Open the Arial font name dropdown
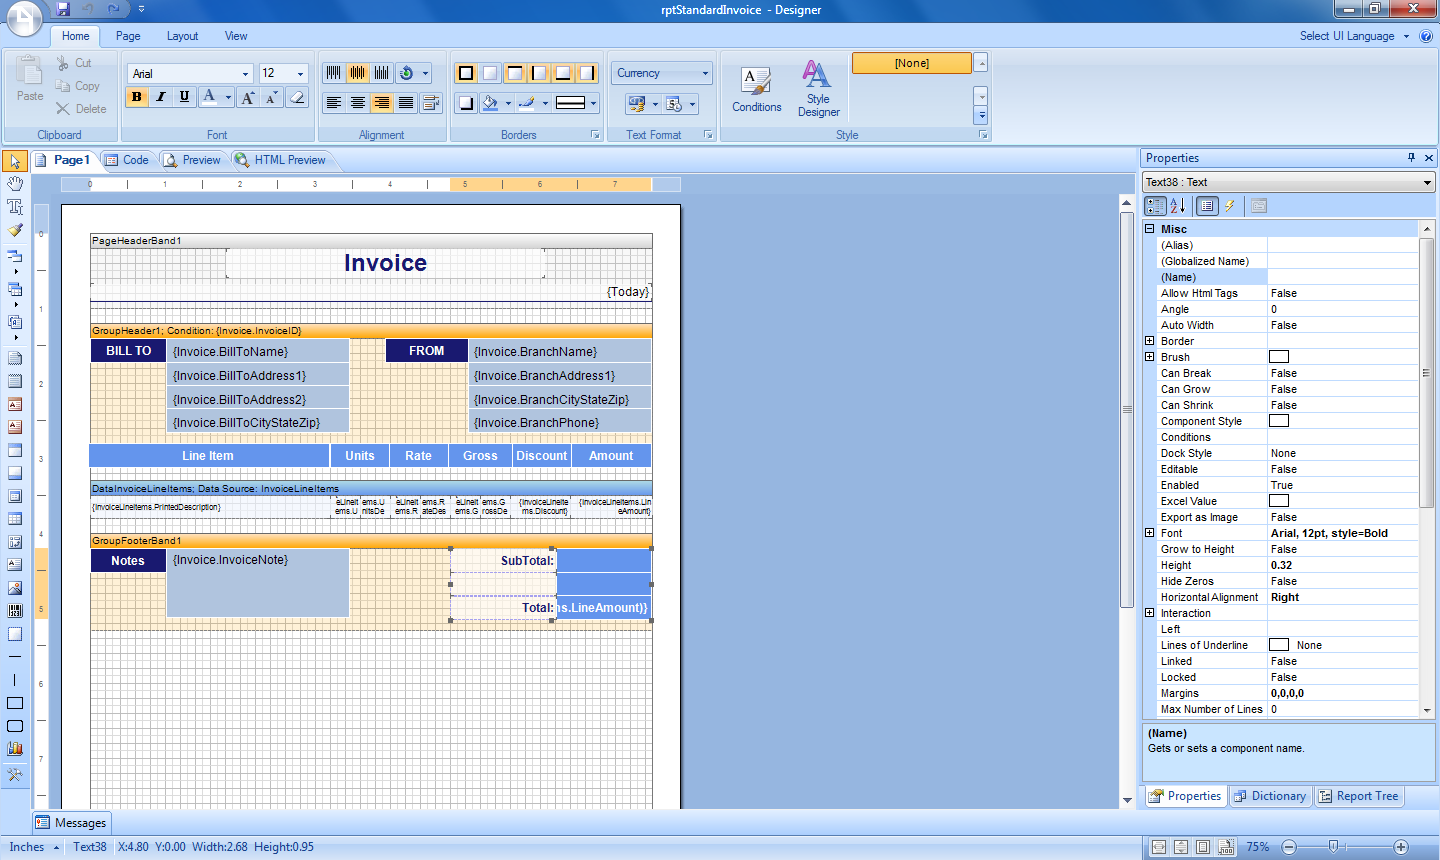1440x860 pixels. coord(245,74)
